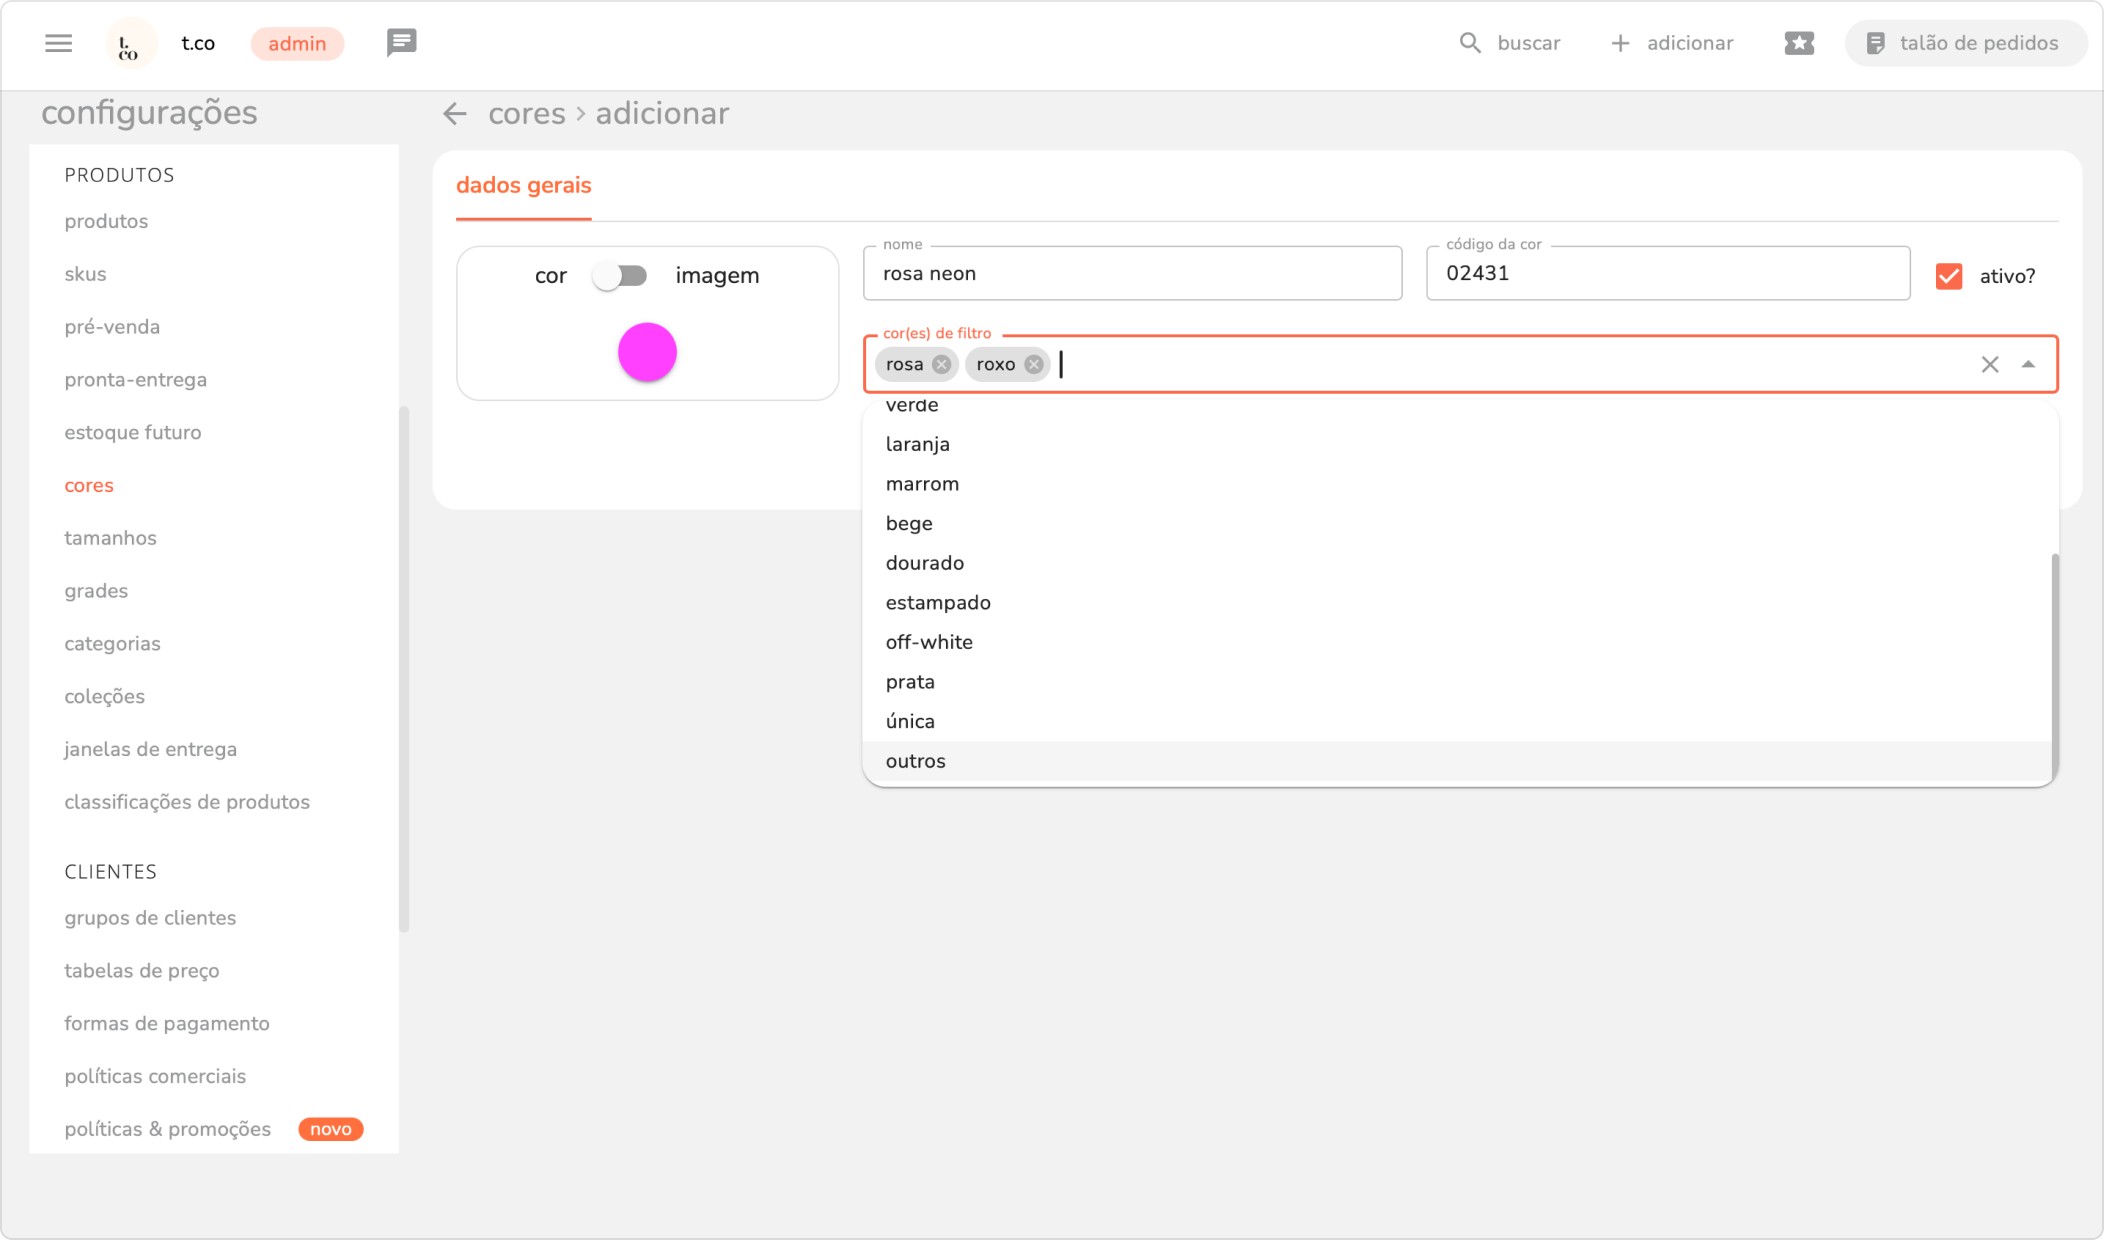Click the talão de pedidos button
This screenshot has height=1240, width=2104.
pos(1964,43)
